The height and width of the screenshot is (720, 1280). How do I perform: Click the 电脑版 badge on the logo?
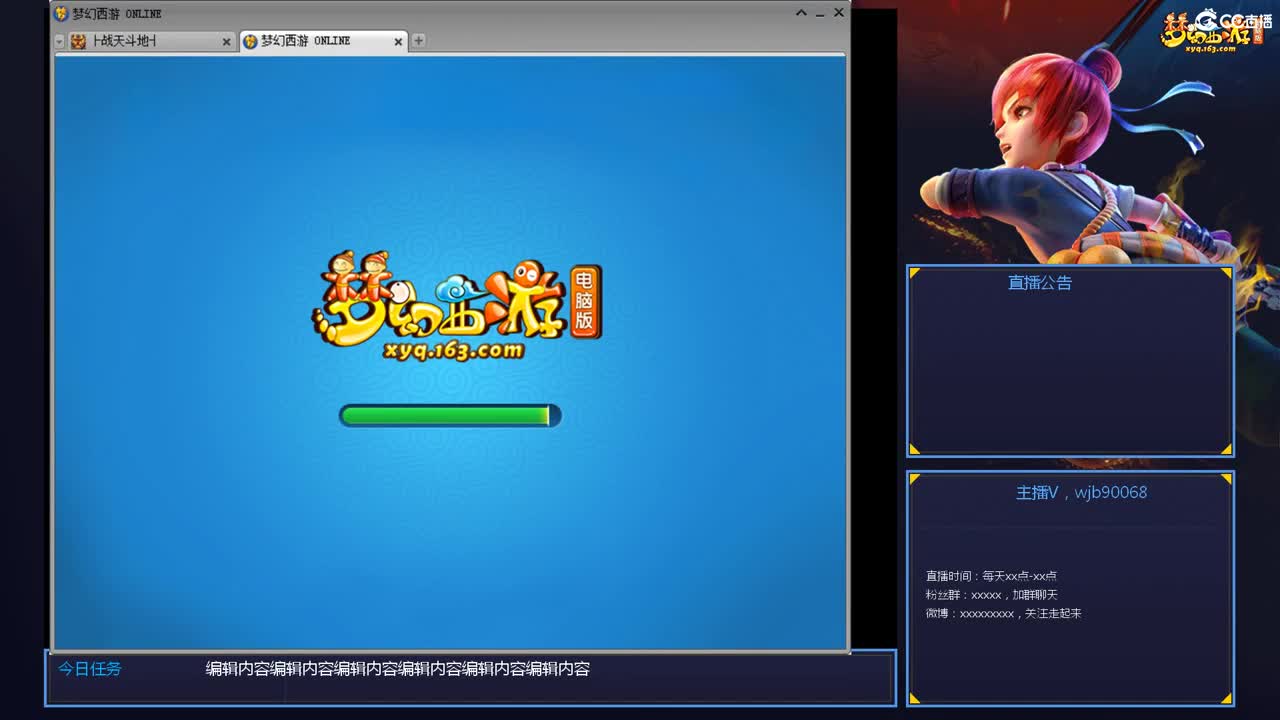(x=585, y=301)
